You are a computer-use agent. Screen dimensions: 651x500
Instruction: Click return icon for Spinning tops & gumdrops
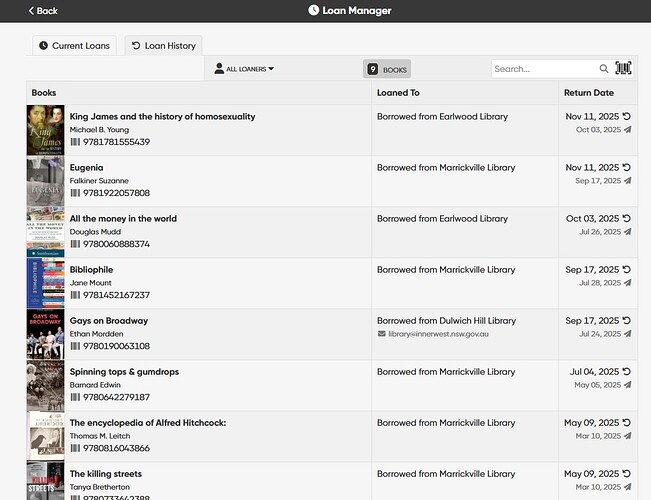(627, 372)
